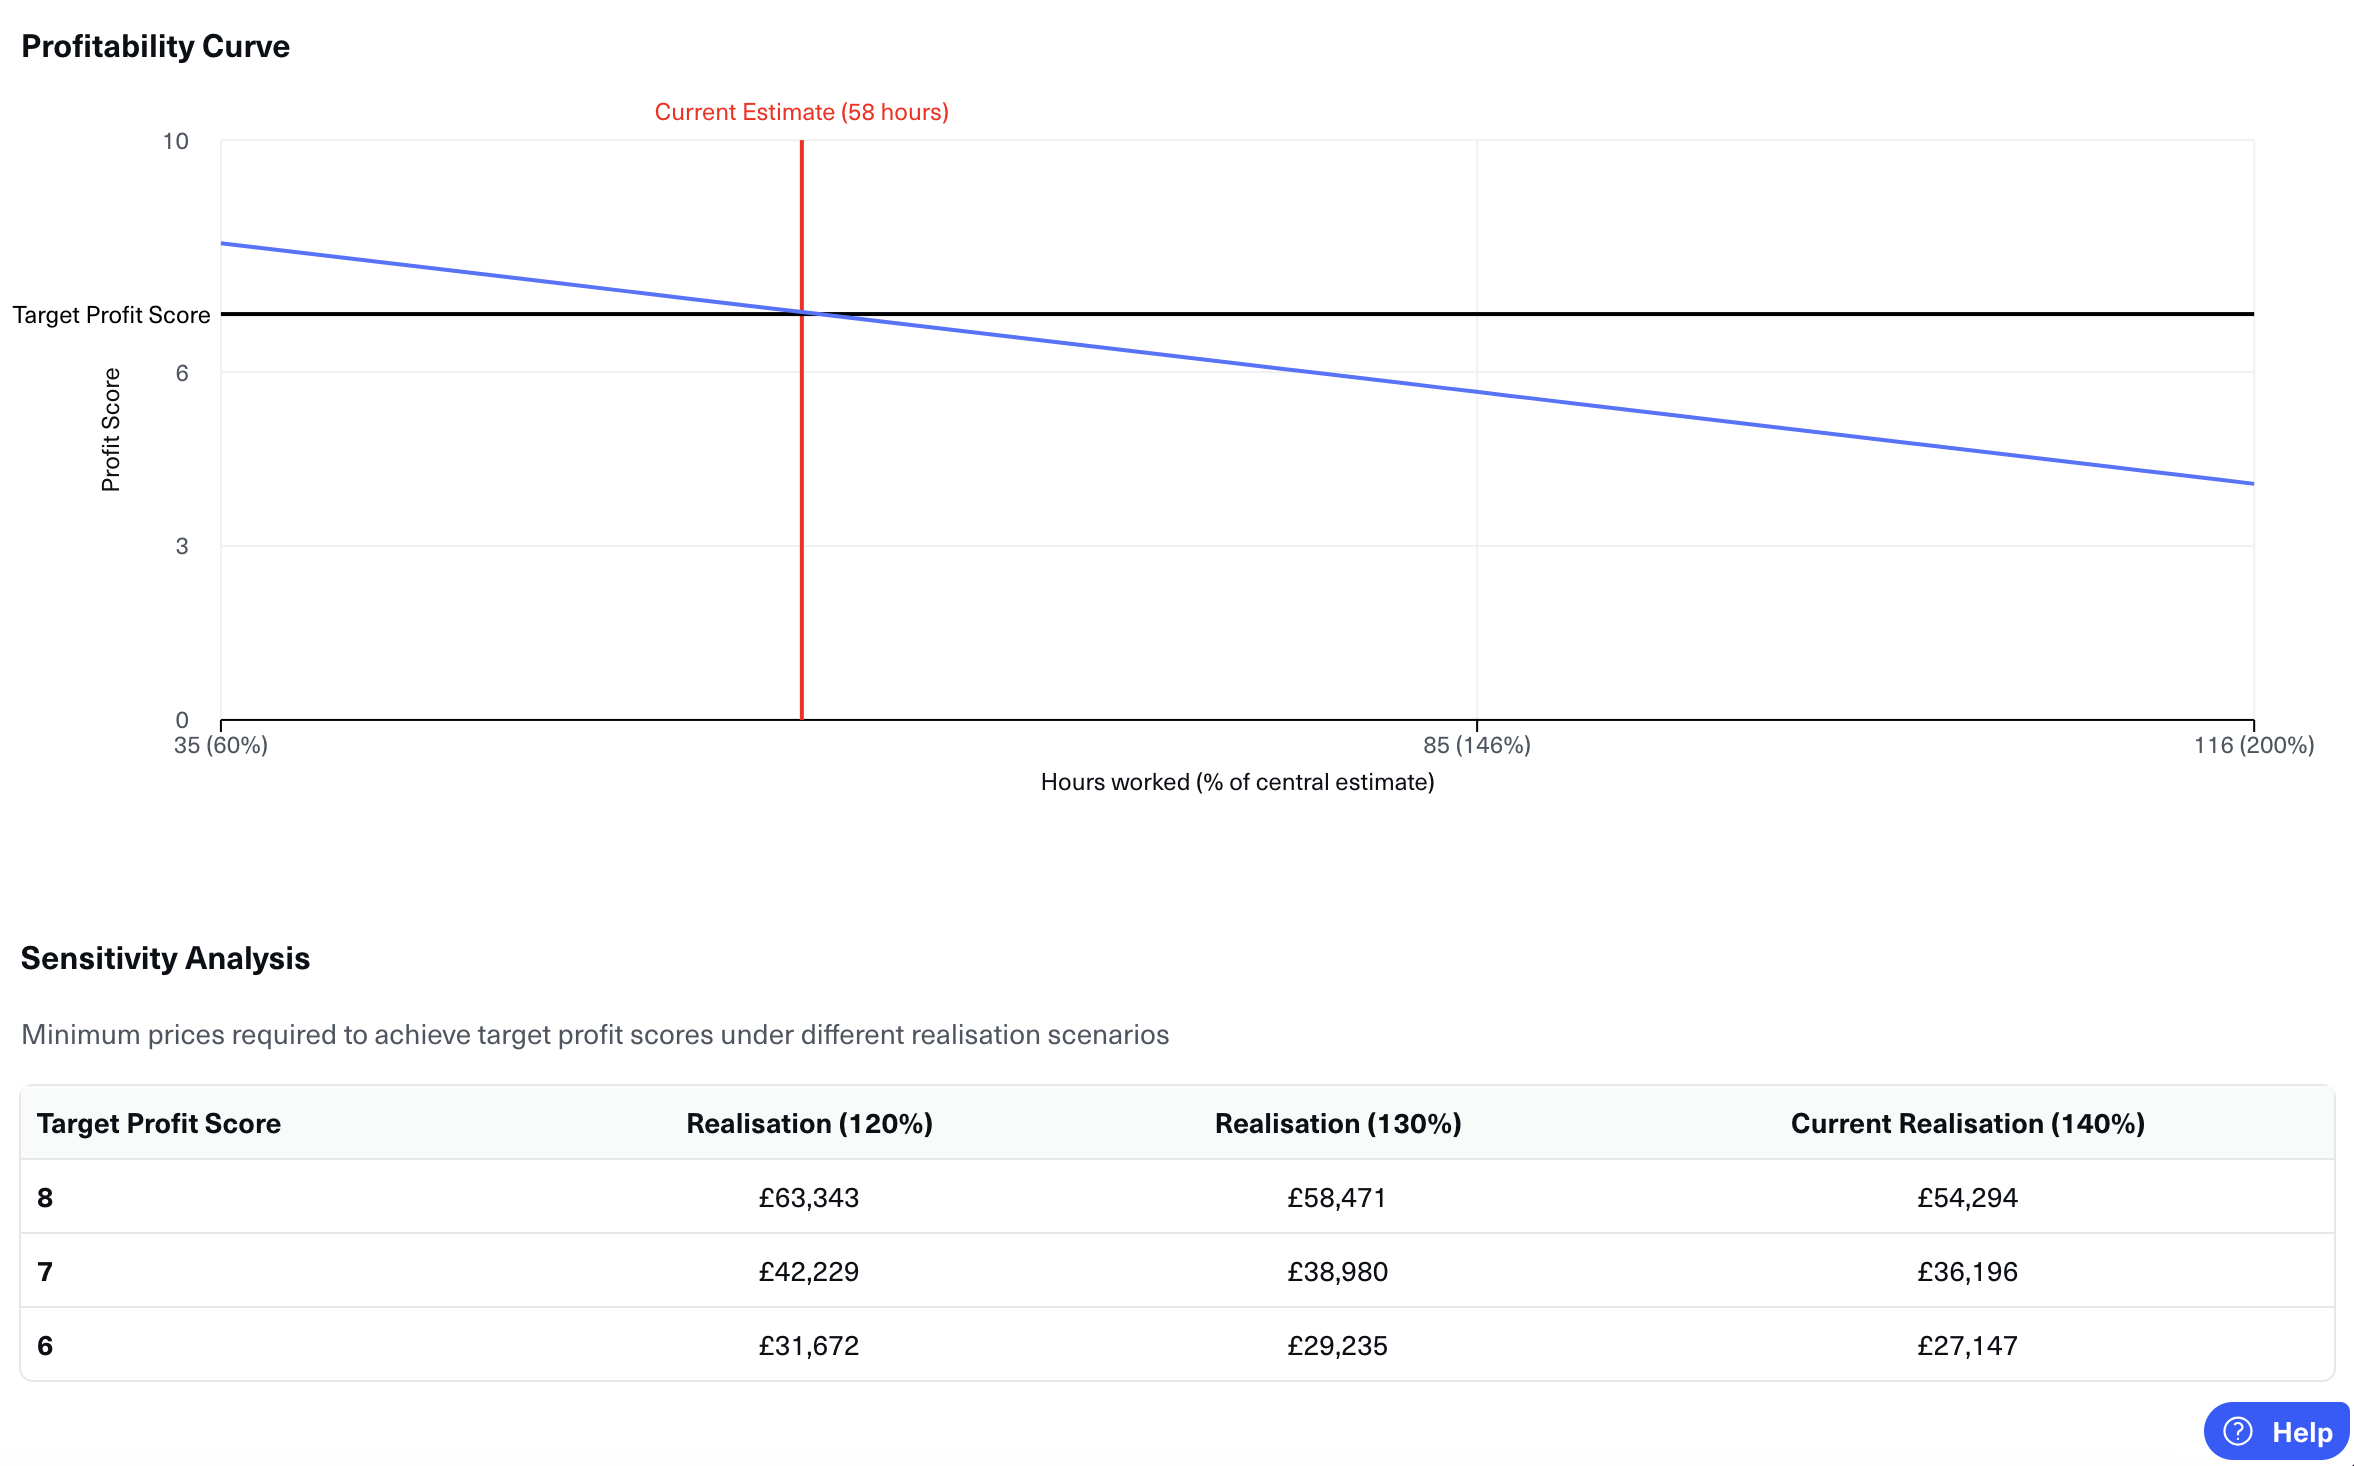
Task: Click the £31,672 price cell
Action: tap(808, 1345)
